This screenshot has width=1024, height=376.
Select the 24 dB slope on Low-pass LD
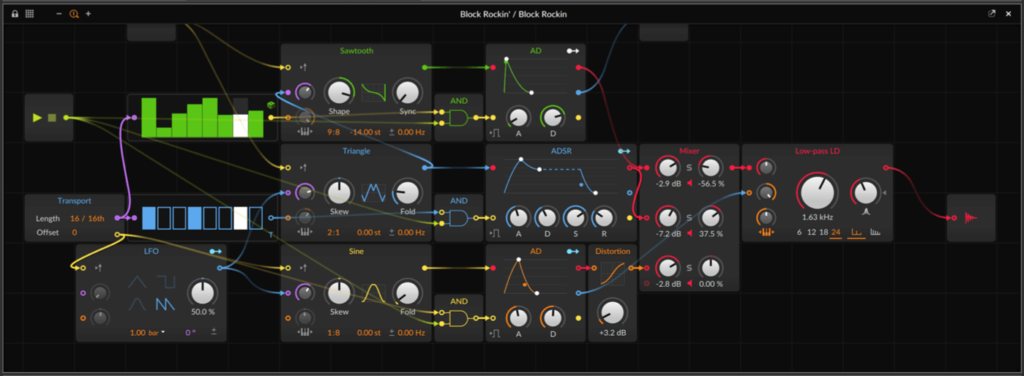(836, 232)
